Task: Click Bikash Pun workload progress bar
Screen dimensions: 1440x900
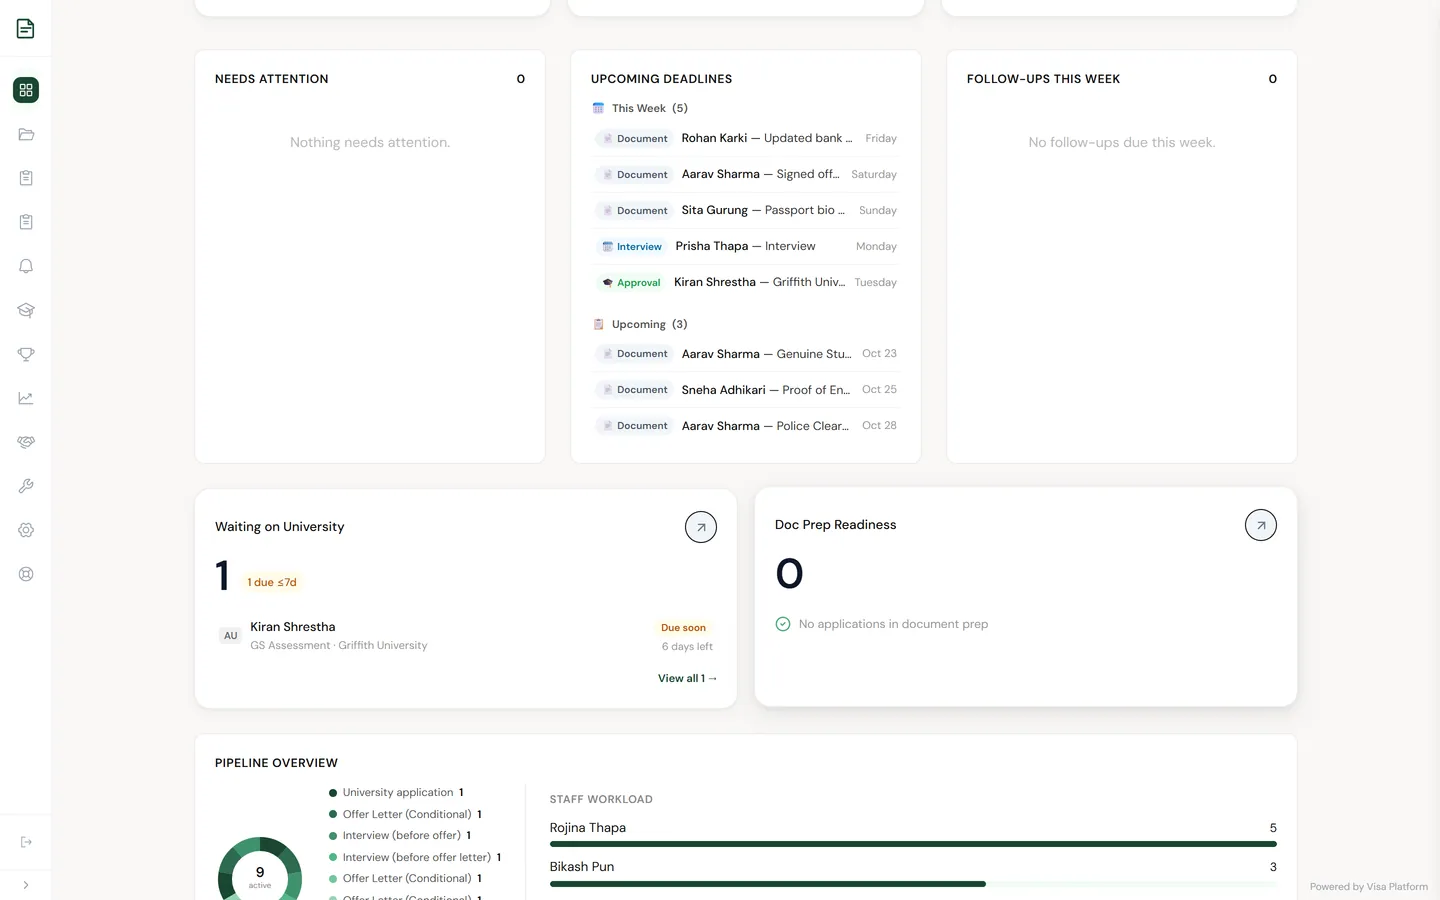Action: [913, 884]
